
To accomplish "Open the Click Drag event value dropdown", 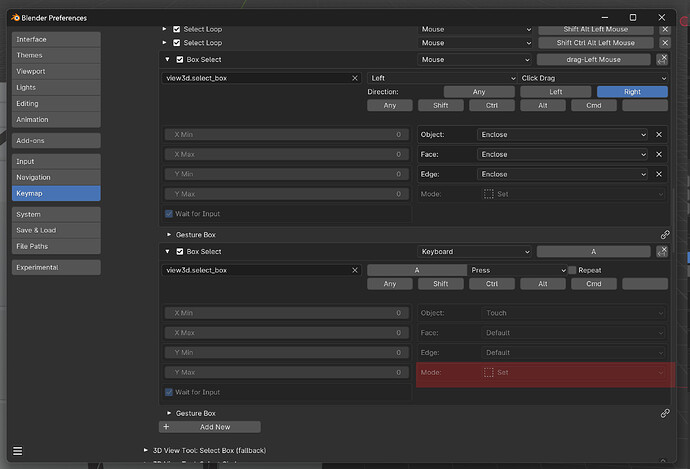I will [593, 78].
